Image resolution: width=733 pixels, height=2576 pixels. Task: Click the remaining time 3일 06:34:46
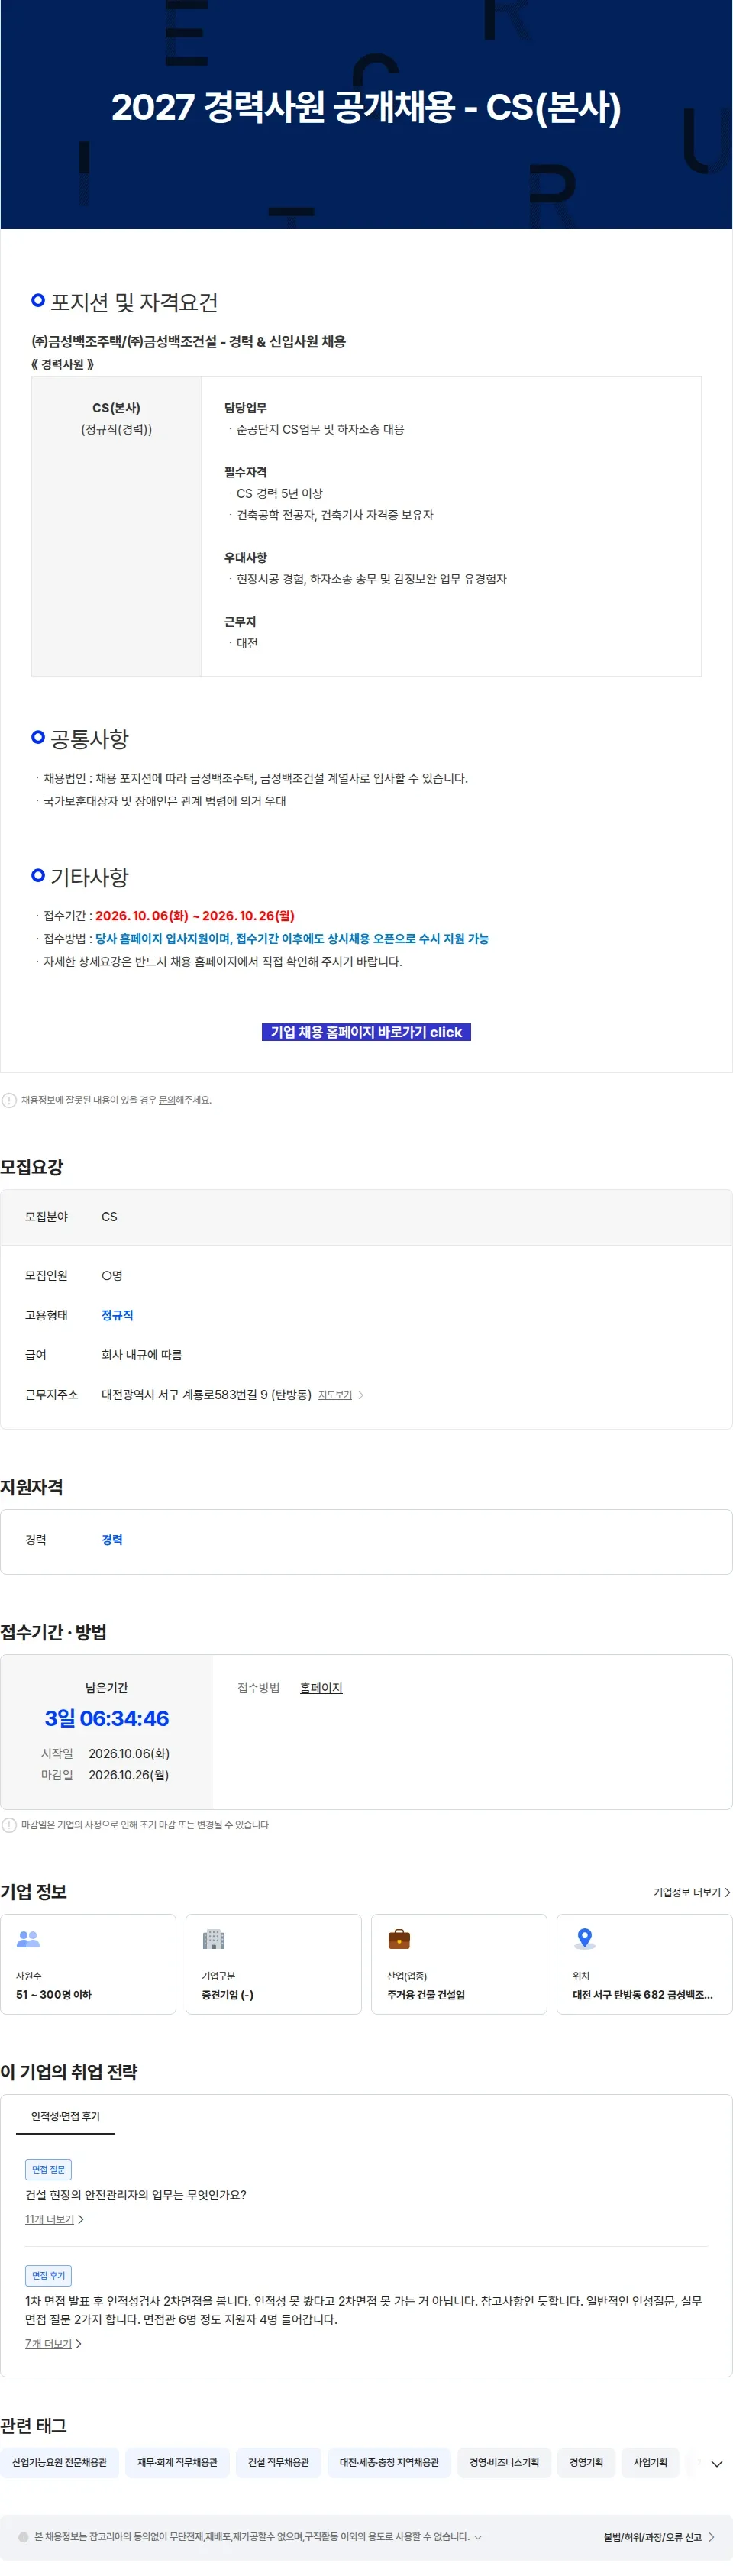tap(106, 1718)
